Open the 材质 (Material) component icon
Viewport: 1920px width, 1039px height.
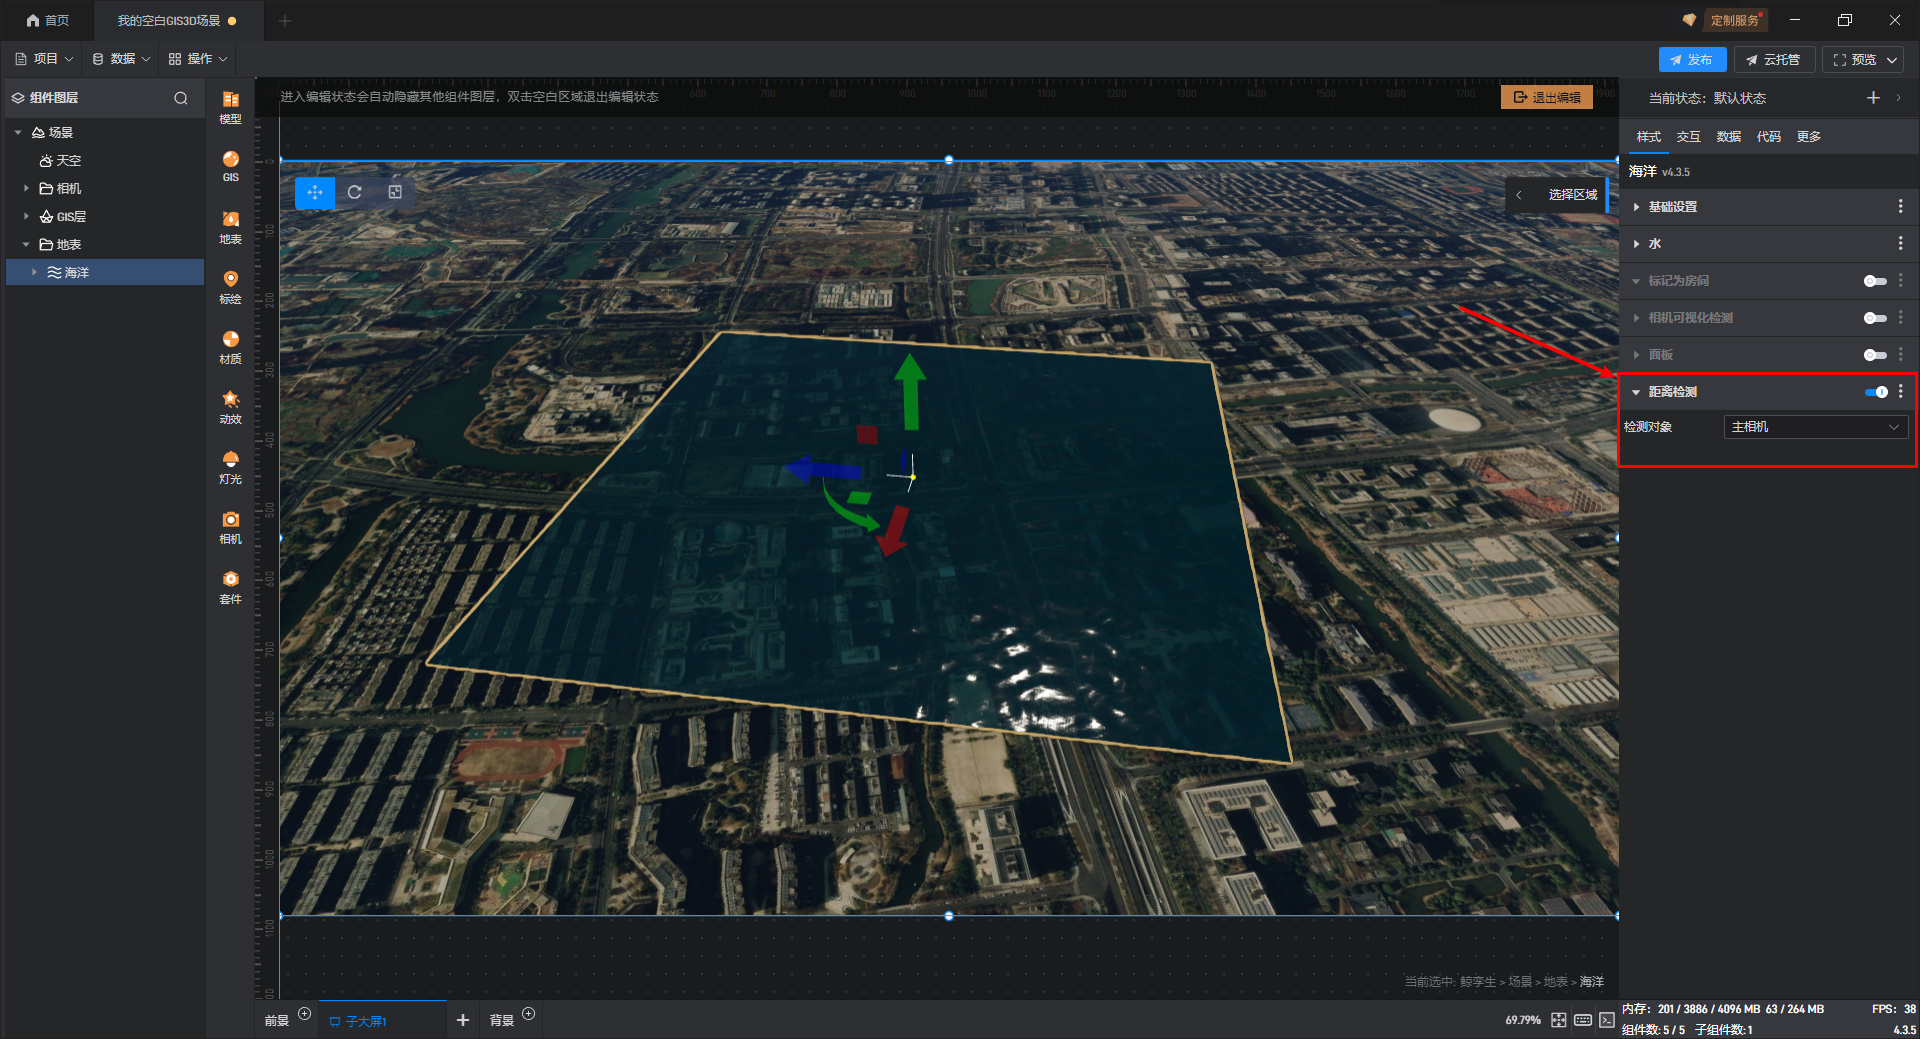tap(230, 346)
